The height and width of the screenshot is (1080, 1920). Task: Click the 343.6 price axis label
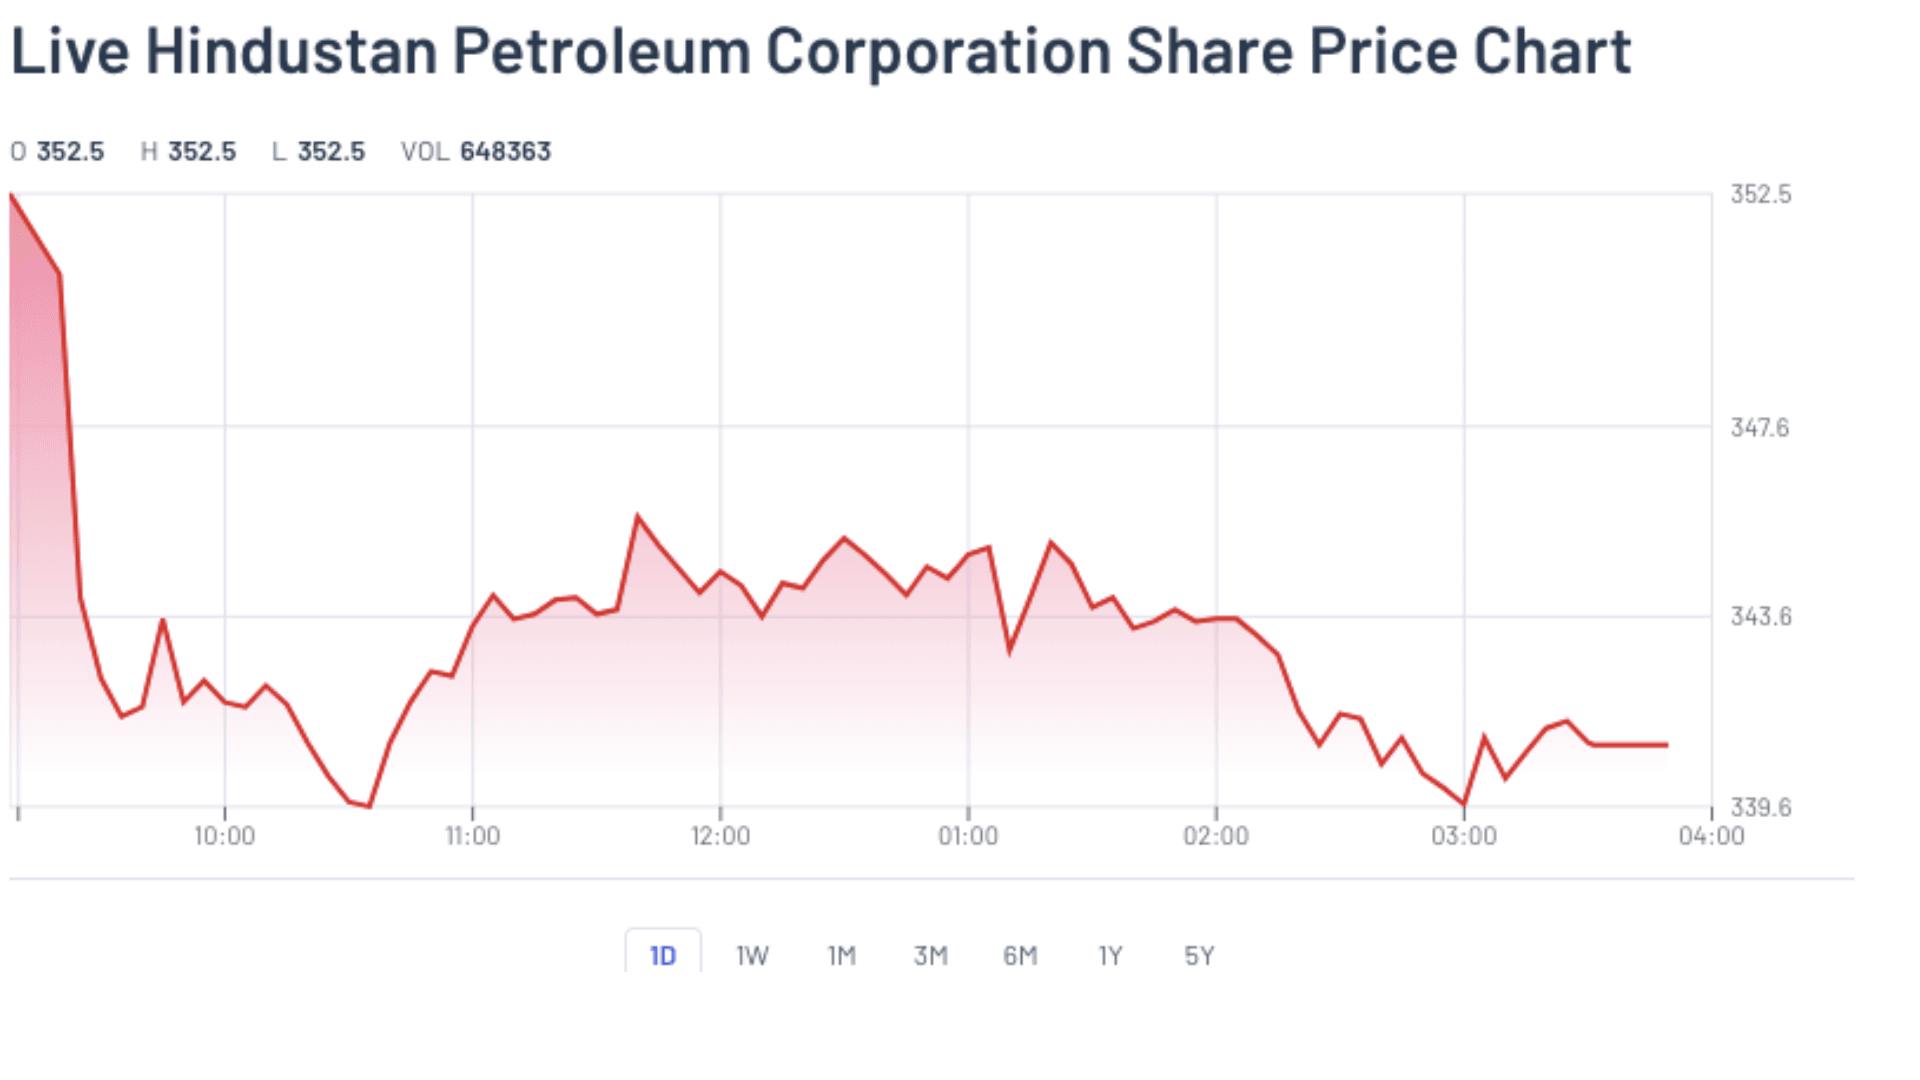pos(1760,617)
